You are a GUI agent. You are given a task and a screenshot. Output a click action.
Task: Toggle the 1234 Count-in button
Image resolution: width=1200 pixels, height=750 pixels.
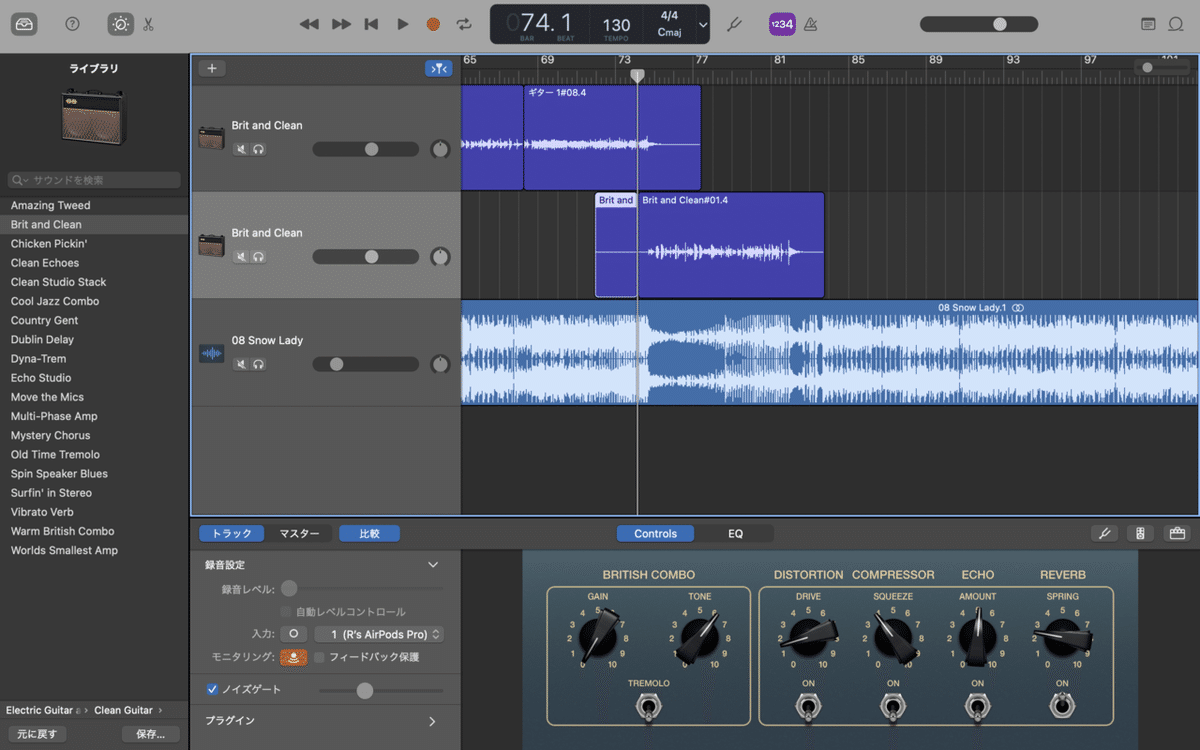click(x=782, y=24)
